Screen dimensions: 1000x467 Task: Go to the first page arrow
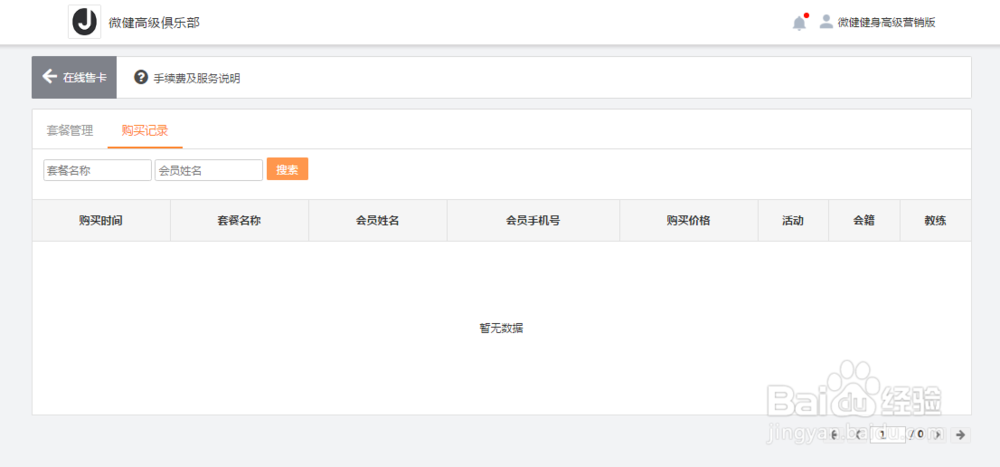pyautogui.click(x=834, y=435)
